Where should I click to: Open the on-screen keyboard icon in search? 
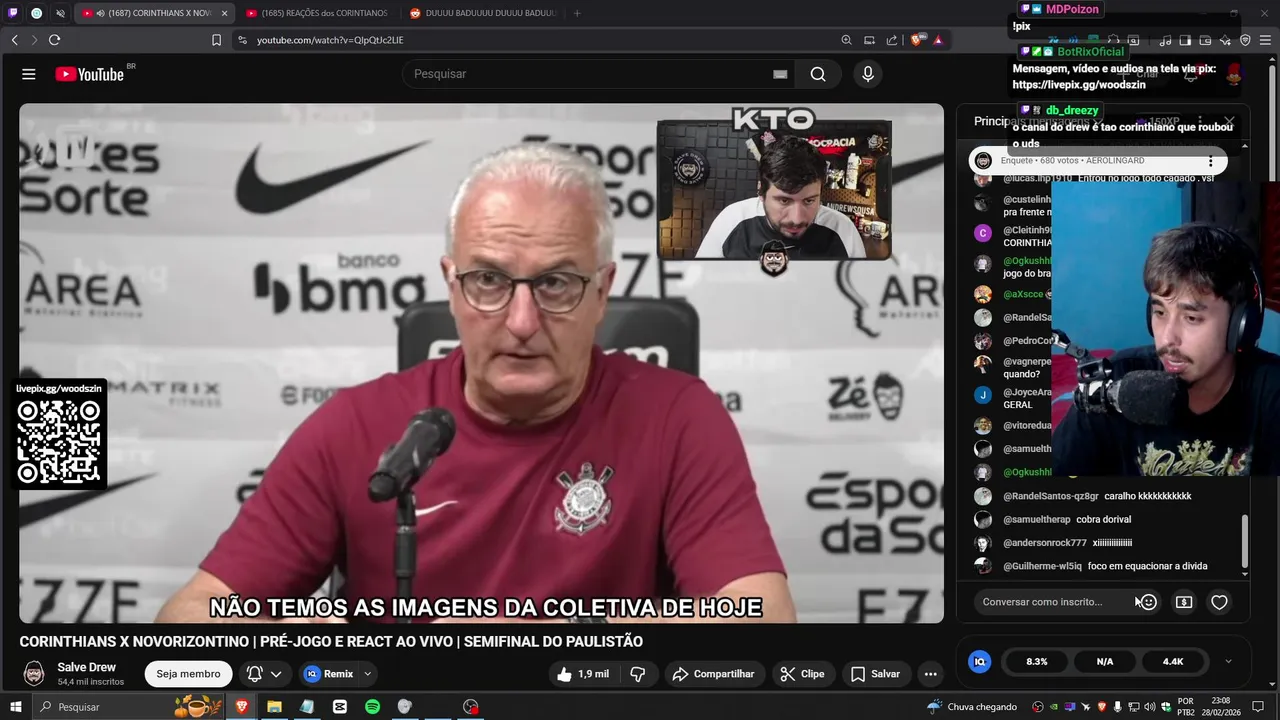780,74
